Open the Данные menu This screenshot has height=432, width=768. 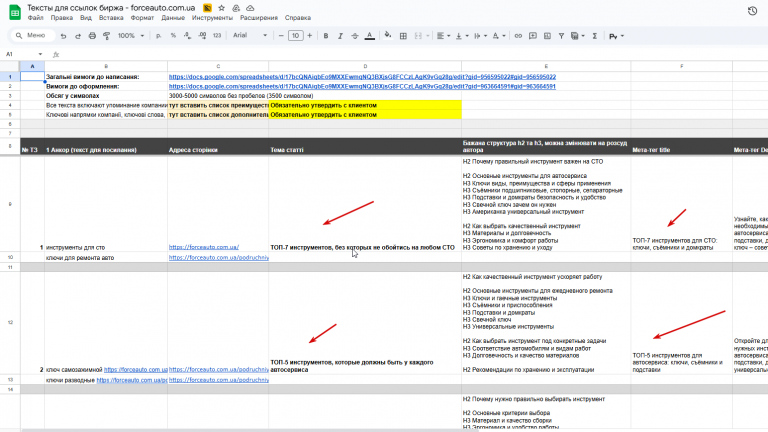(x=173, y=18)
